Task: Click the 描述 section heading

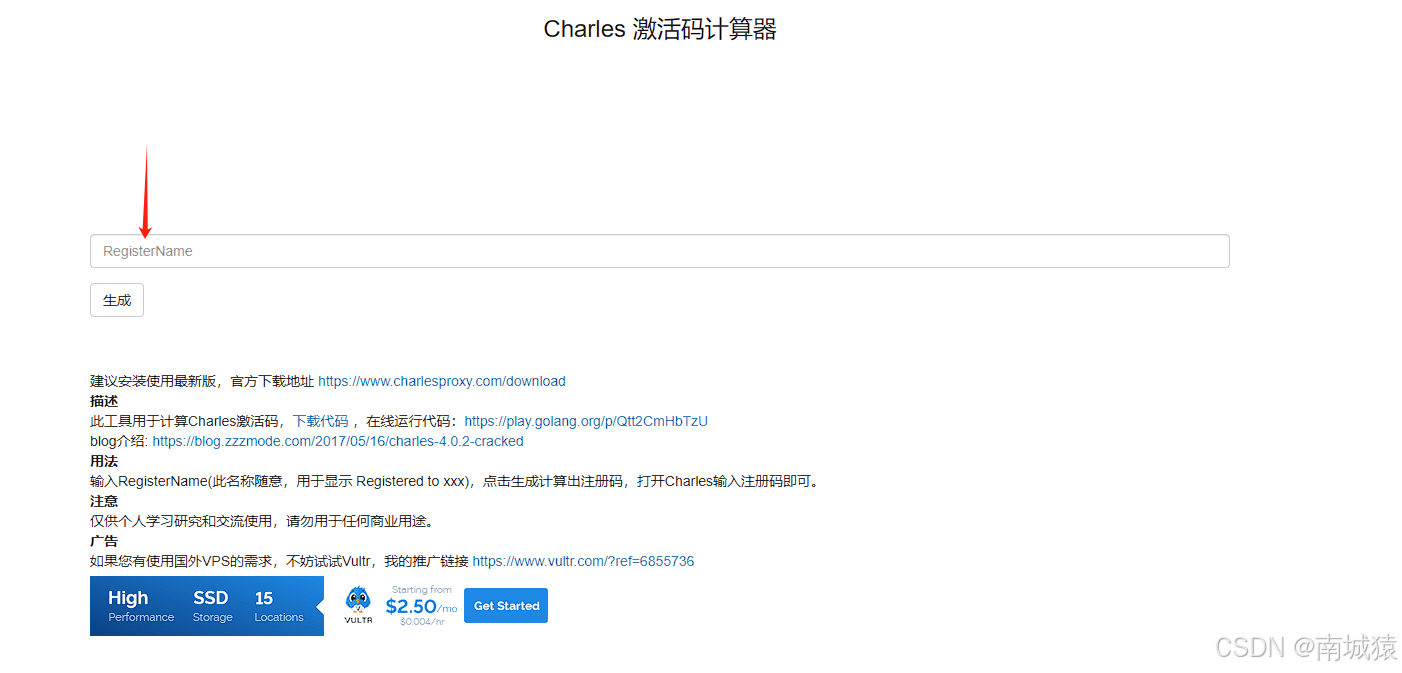Action: point(104,401)
